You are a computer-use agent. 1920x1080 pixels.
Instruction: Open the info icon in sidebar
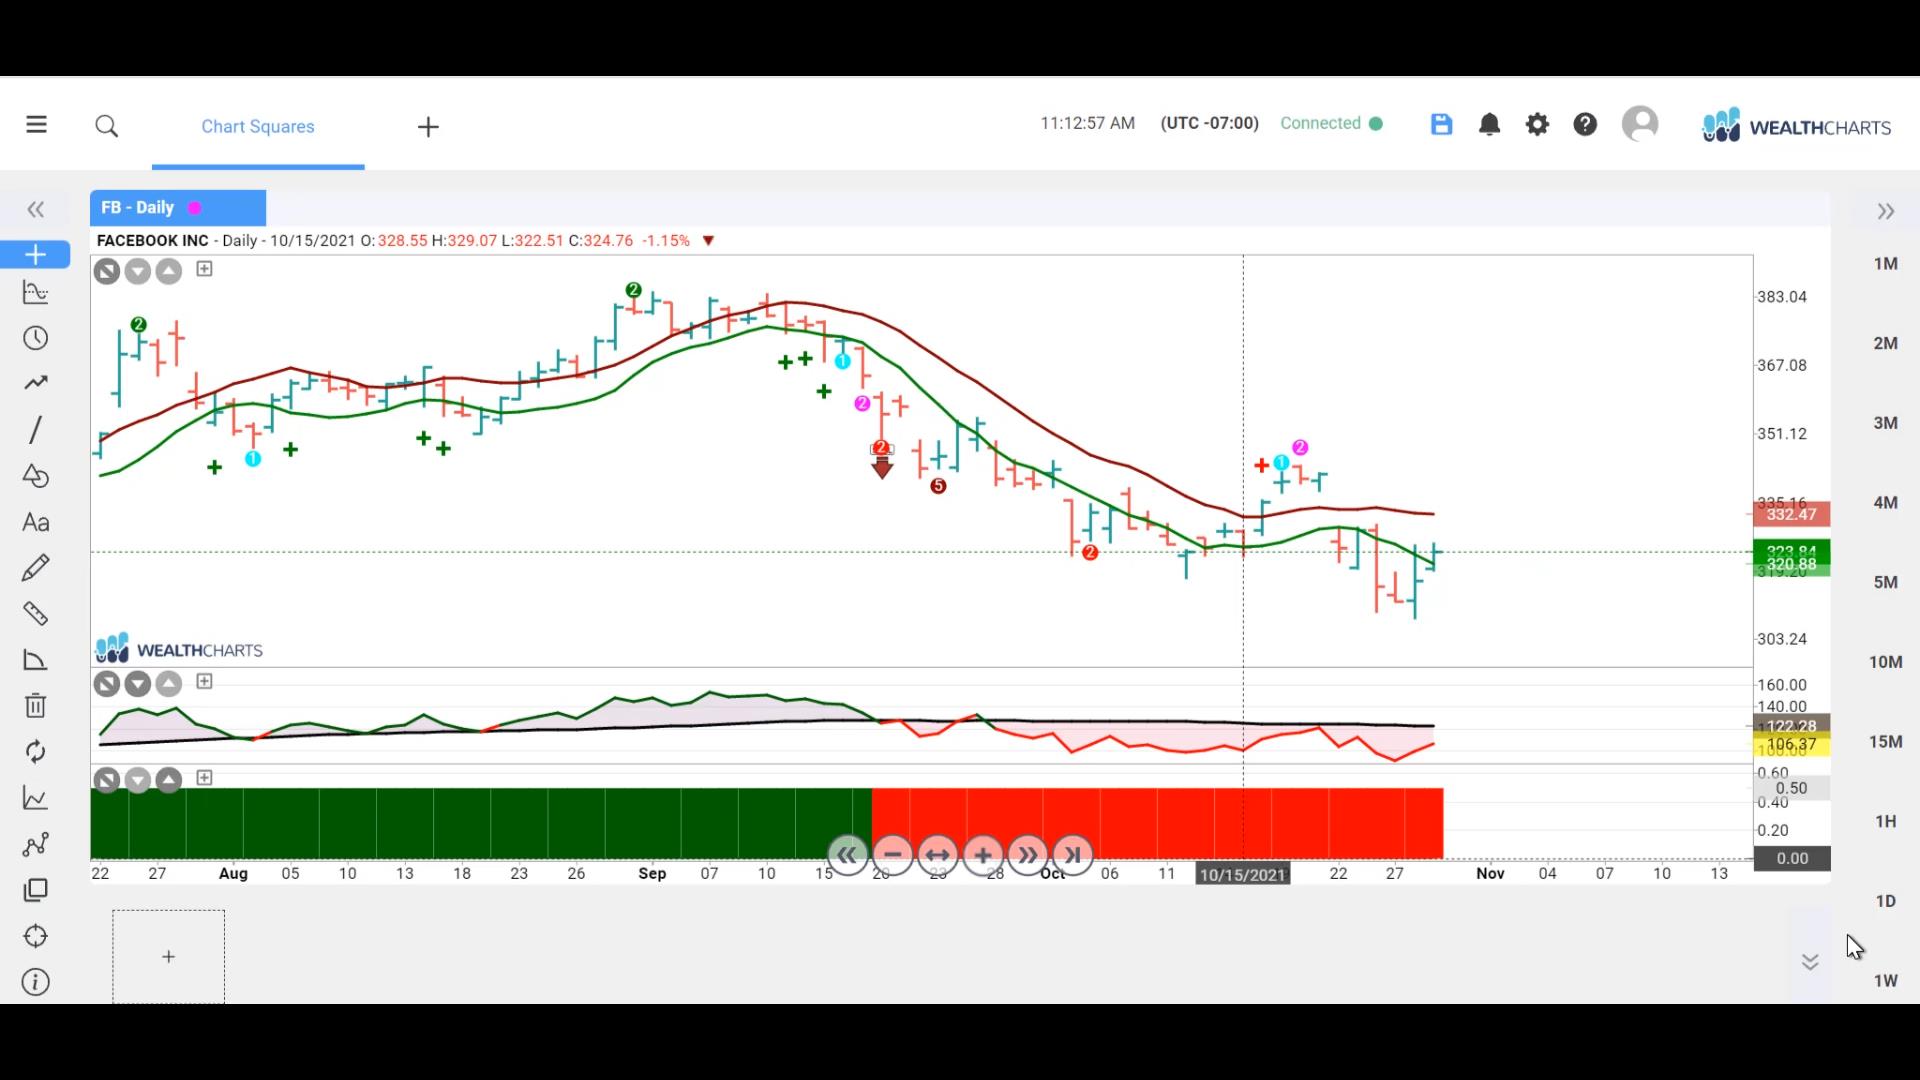click(x=35, y=982)
